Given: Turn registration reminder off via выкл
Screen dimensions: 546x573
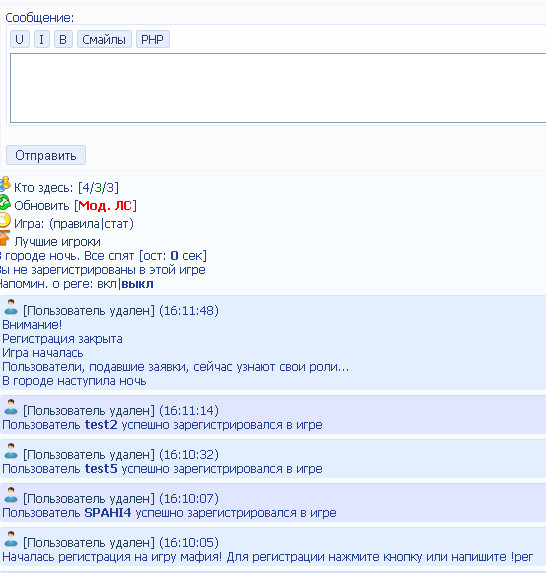Looking at the screenshot, I should 137,284.
